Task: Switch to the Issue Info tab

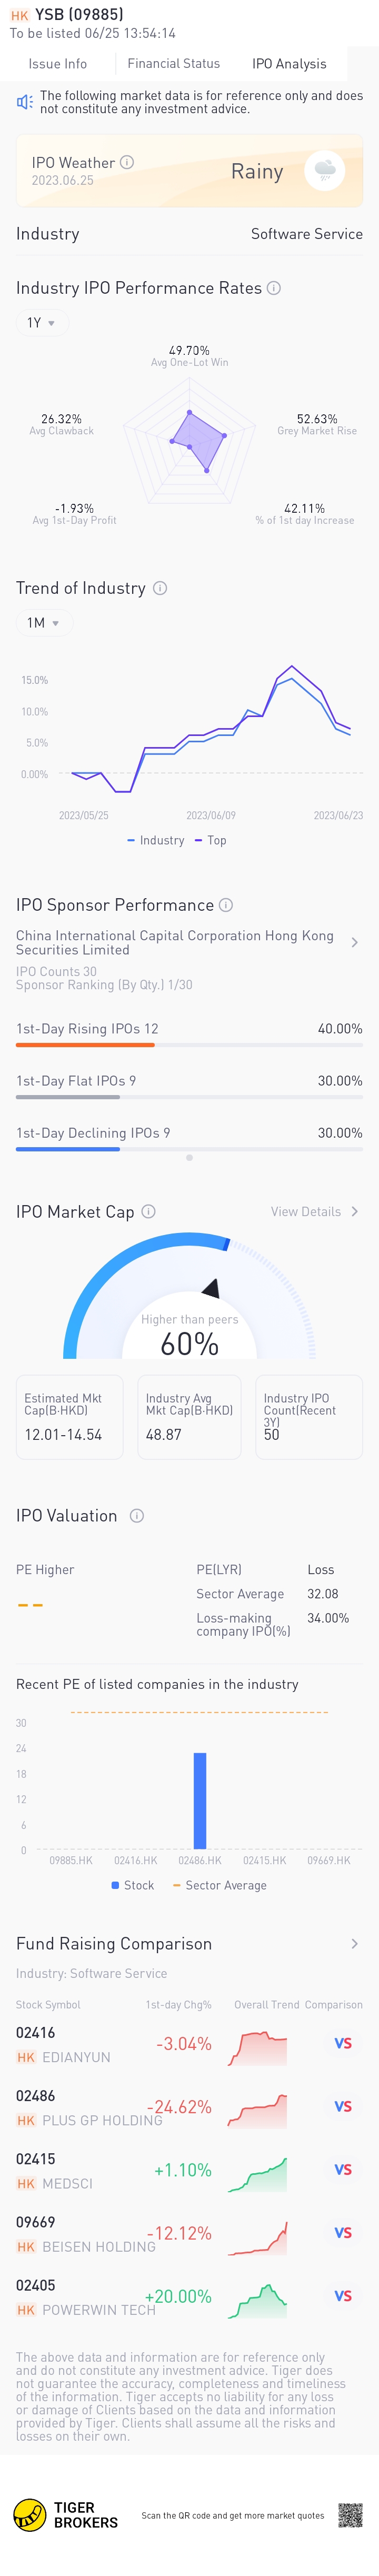Action: tap(58, 64)
